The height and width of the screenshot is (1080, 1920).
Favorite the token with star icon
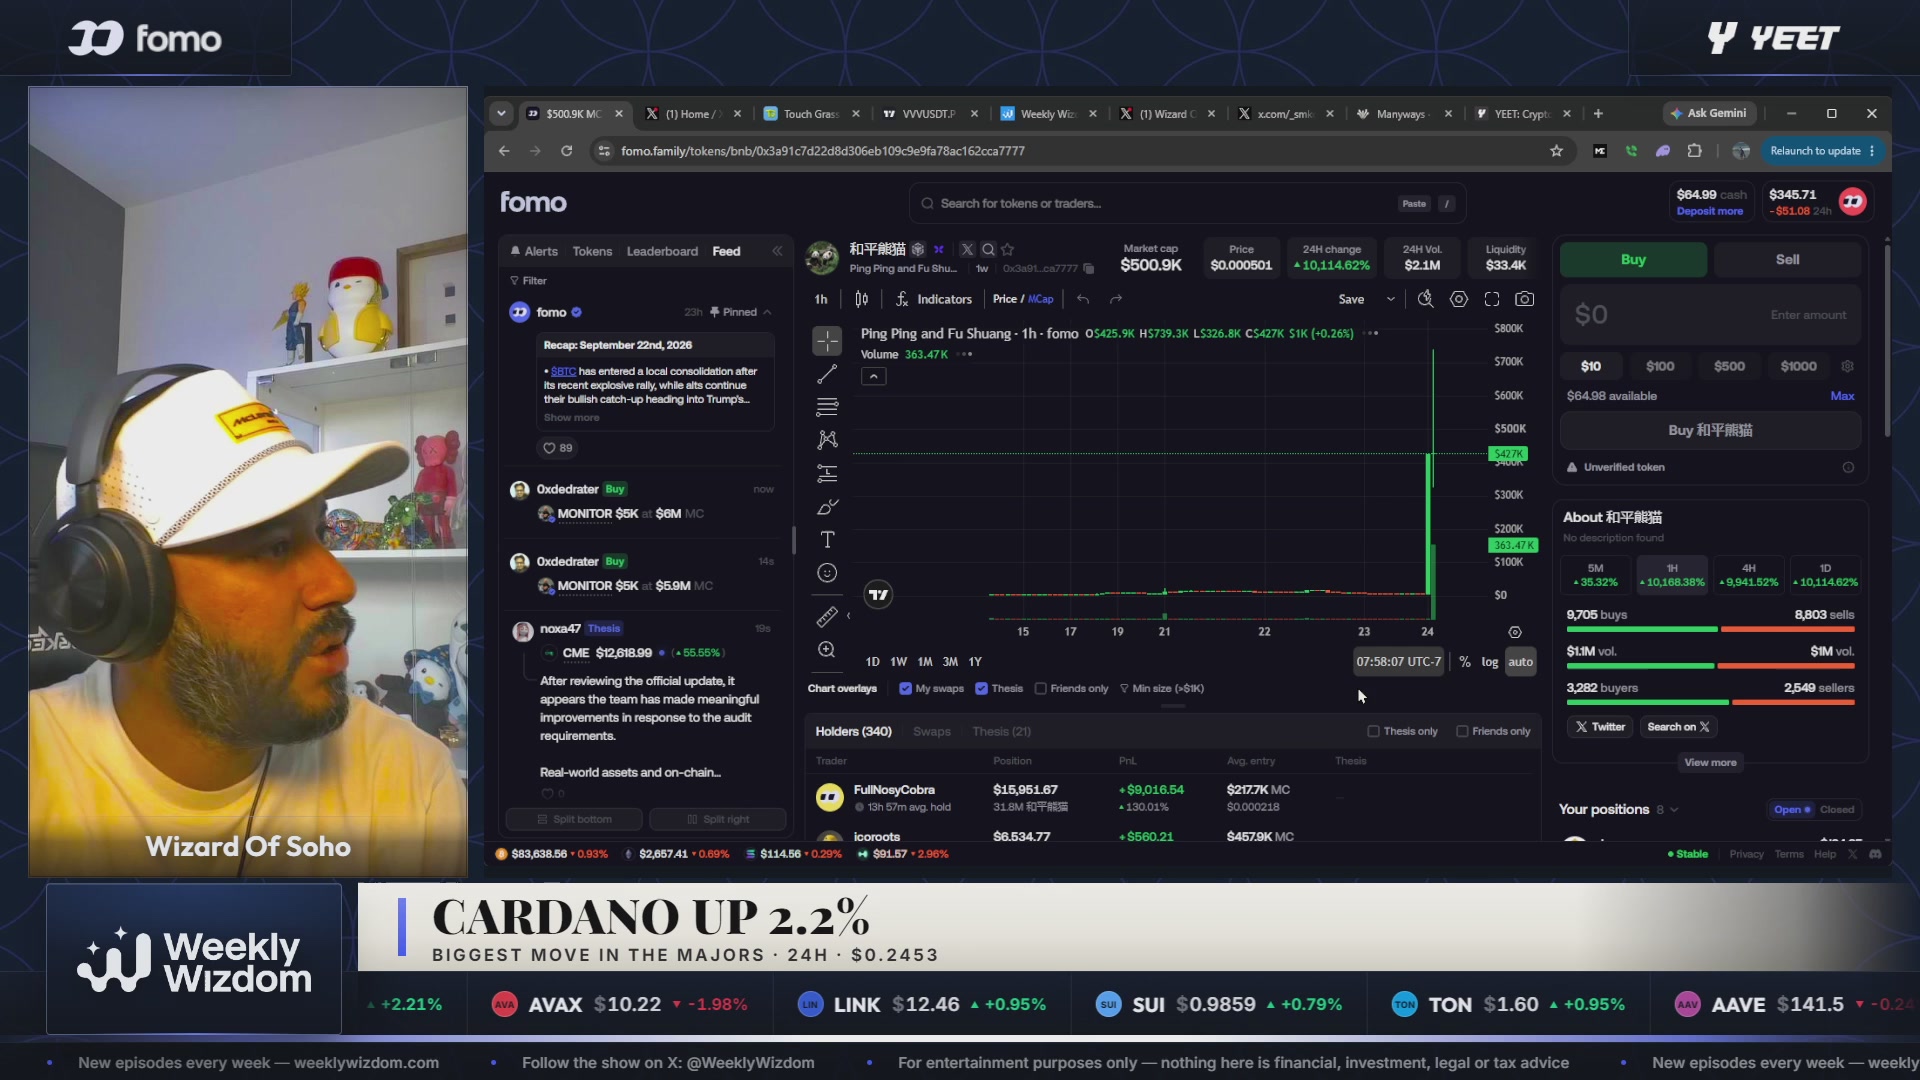click(x=1008, y=249)
